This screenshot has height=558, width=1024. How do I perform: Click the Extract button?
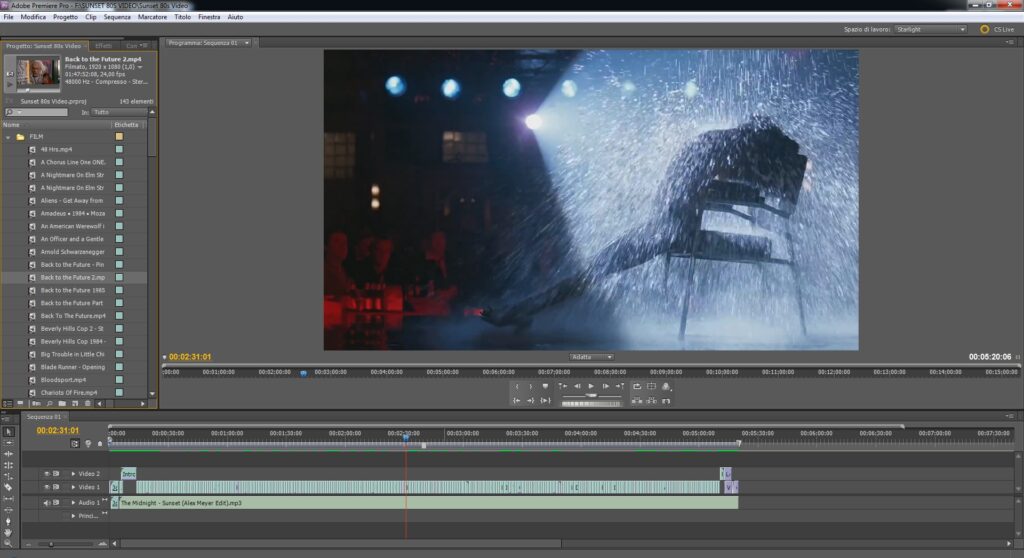point(651,401)
